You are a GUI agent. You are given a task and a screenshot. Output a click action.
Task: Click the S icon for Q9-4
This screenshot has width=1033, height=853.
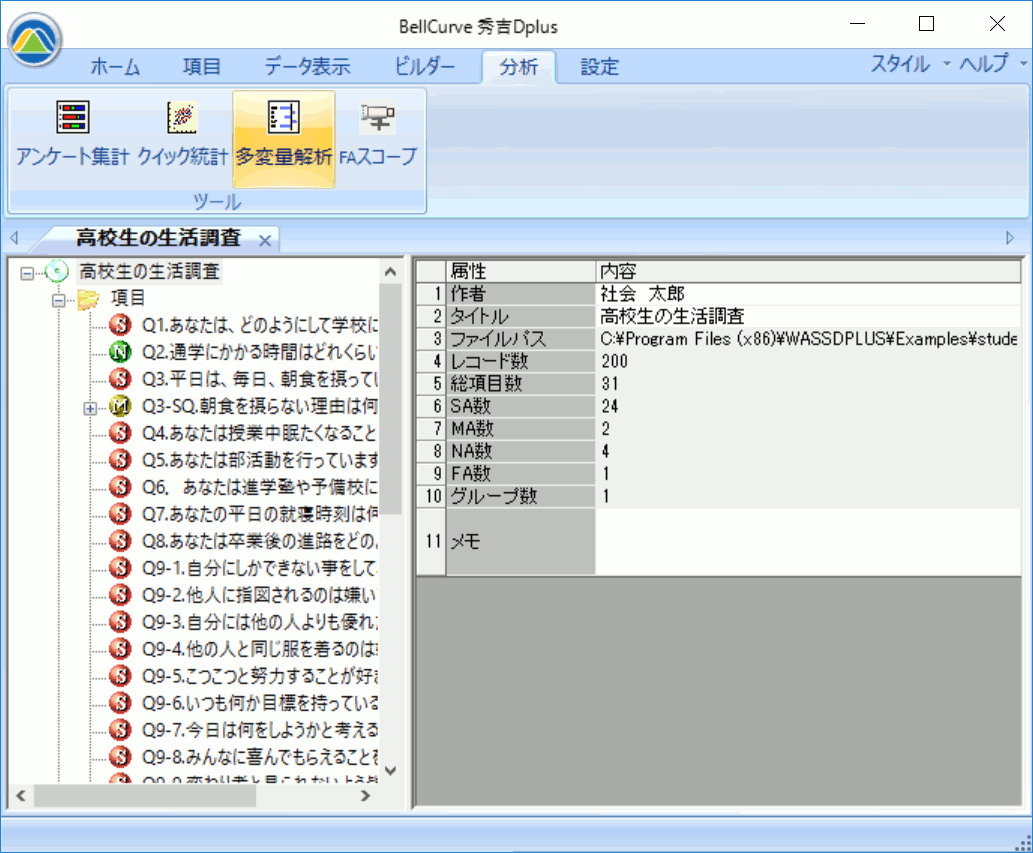point(120,649)
